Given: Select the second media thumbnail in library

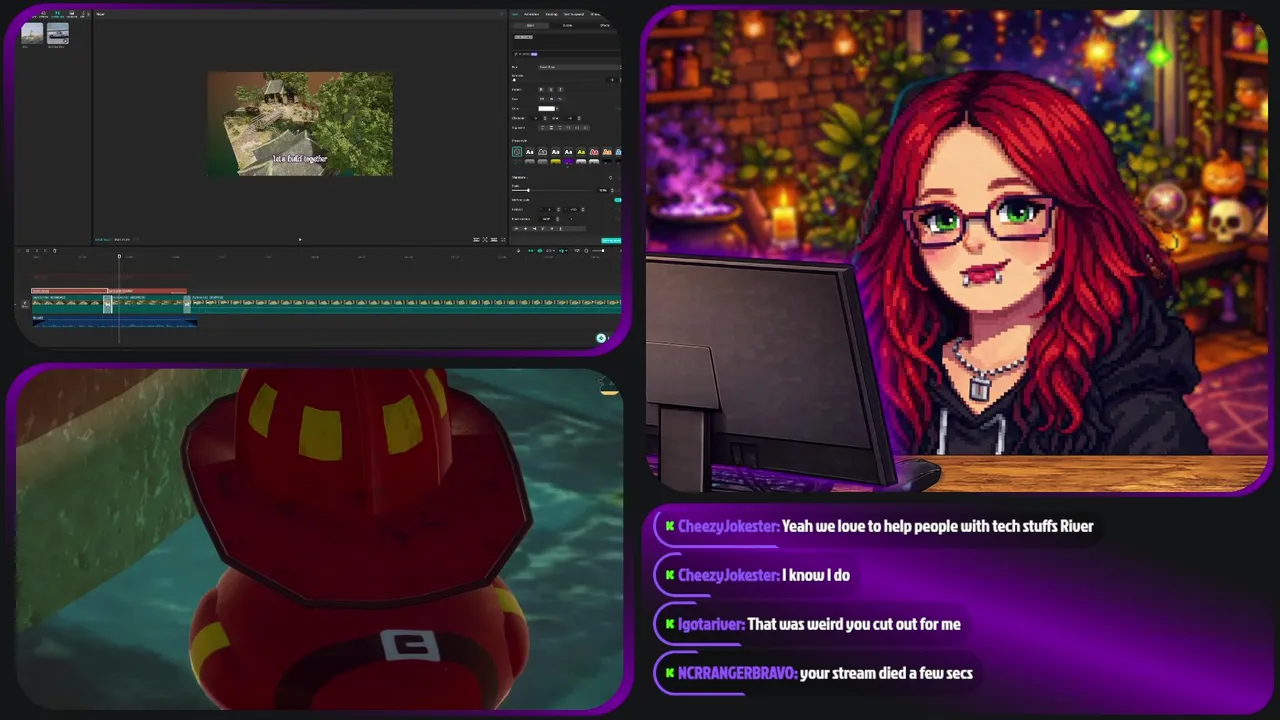Looking at the screenshot, I should 57,33.
